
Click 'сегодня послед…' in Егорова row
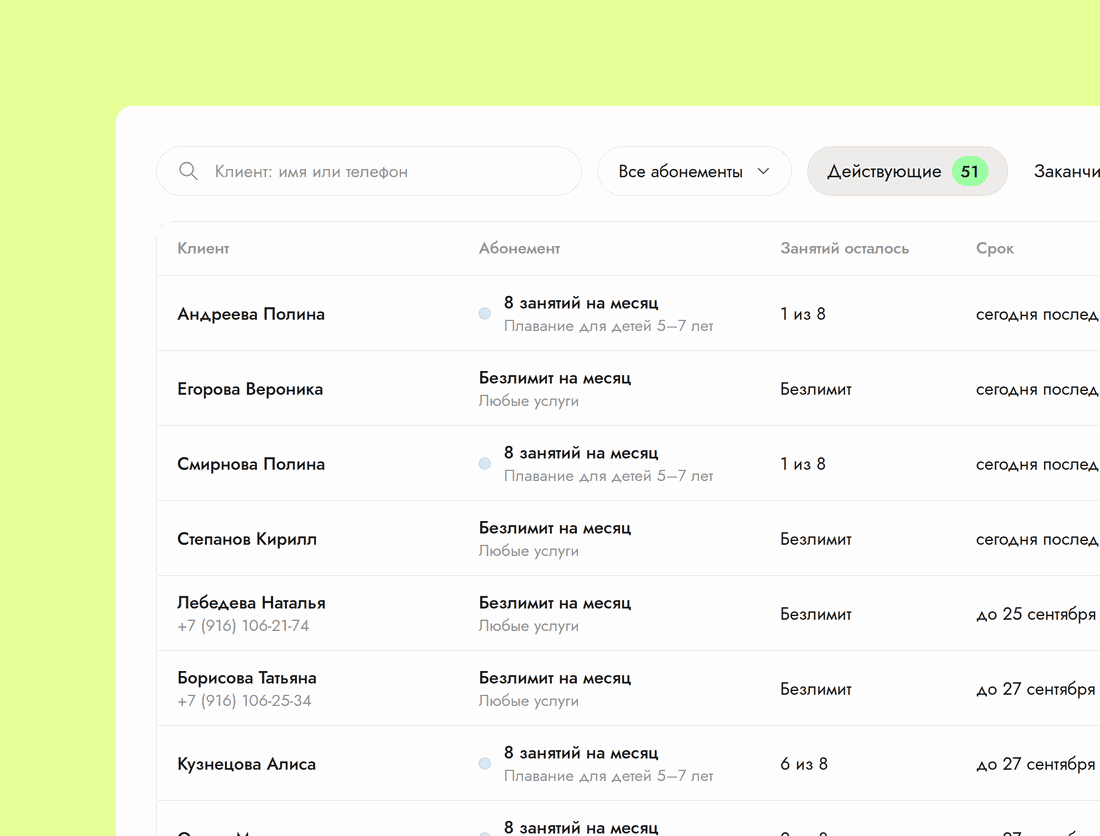coord(1038,389)
